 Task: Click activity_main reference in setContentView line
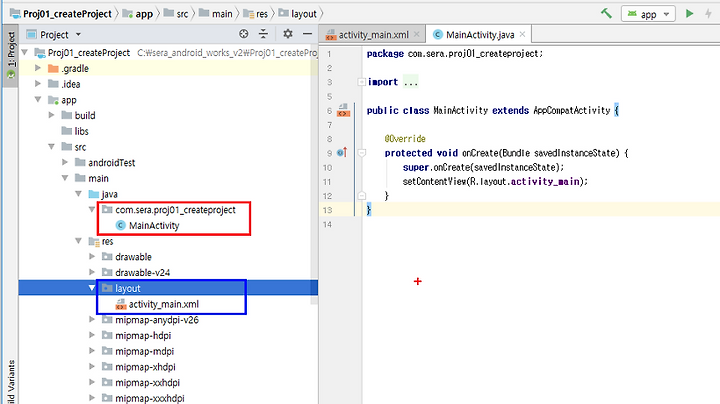pos(545,181)
